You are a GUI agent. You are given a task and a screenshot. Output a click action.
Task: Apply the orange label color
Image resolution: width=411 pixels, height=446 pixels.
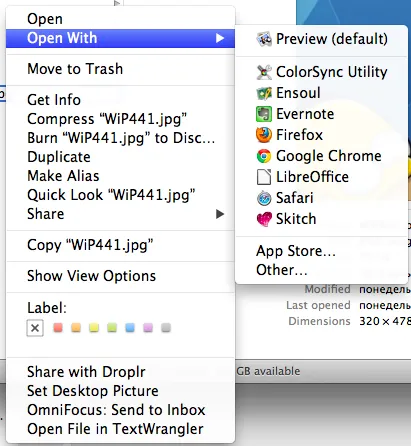[x=76, y=328]
